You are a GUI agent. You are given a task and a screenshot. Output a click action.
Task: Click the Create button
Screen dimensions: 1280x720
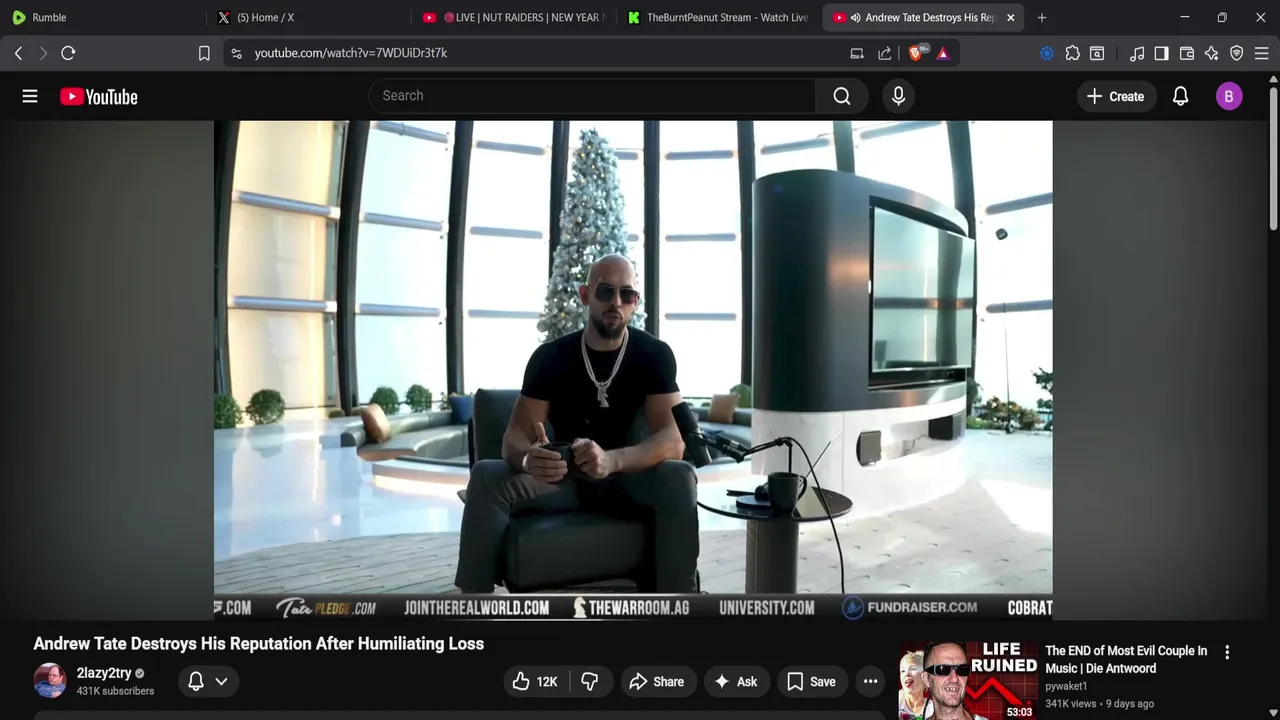1116,96
